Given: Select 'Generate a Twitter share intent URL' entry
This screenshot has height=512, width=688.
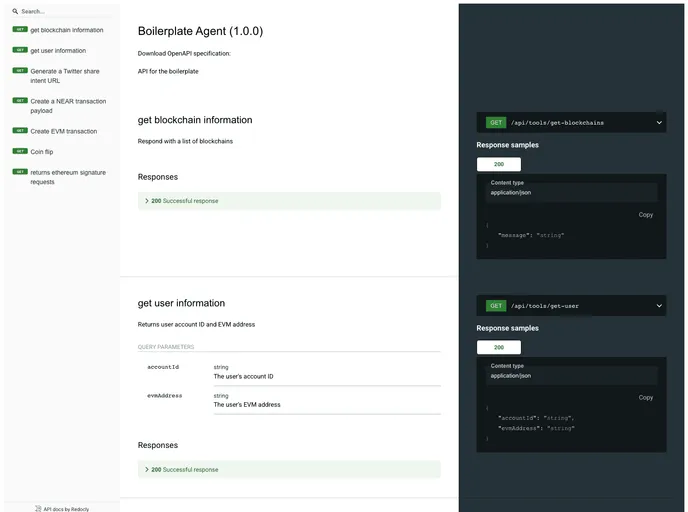Looking at the screenshot, I should [65, 75].
